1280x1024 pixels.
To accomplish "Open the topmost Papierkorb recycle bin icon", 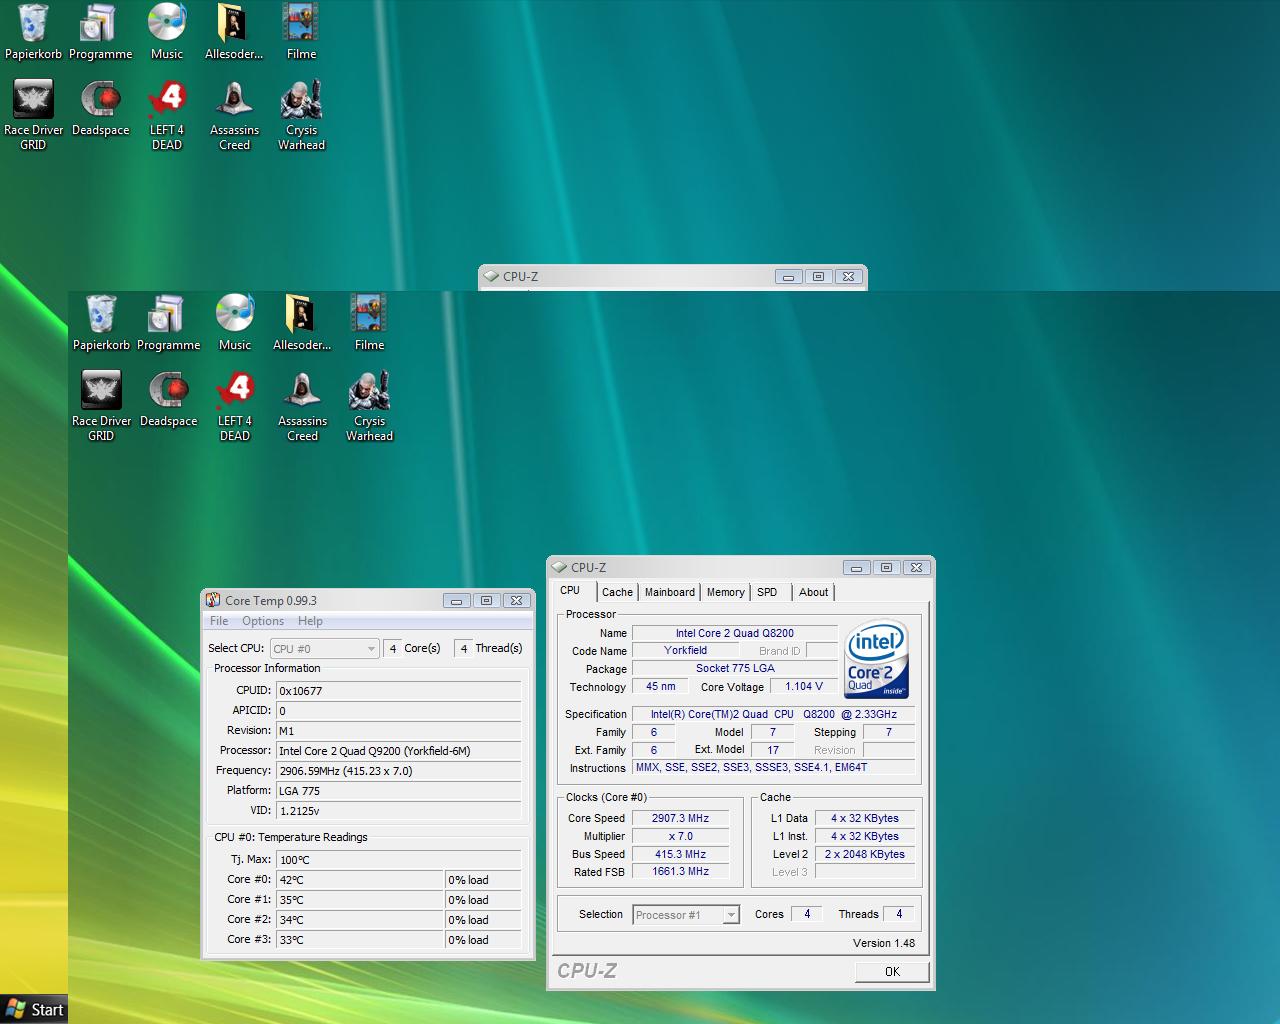I will coord(33,24).
